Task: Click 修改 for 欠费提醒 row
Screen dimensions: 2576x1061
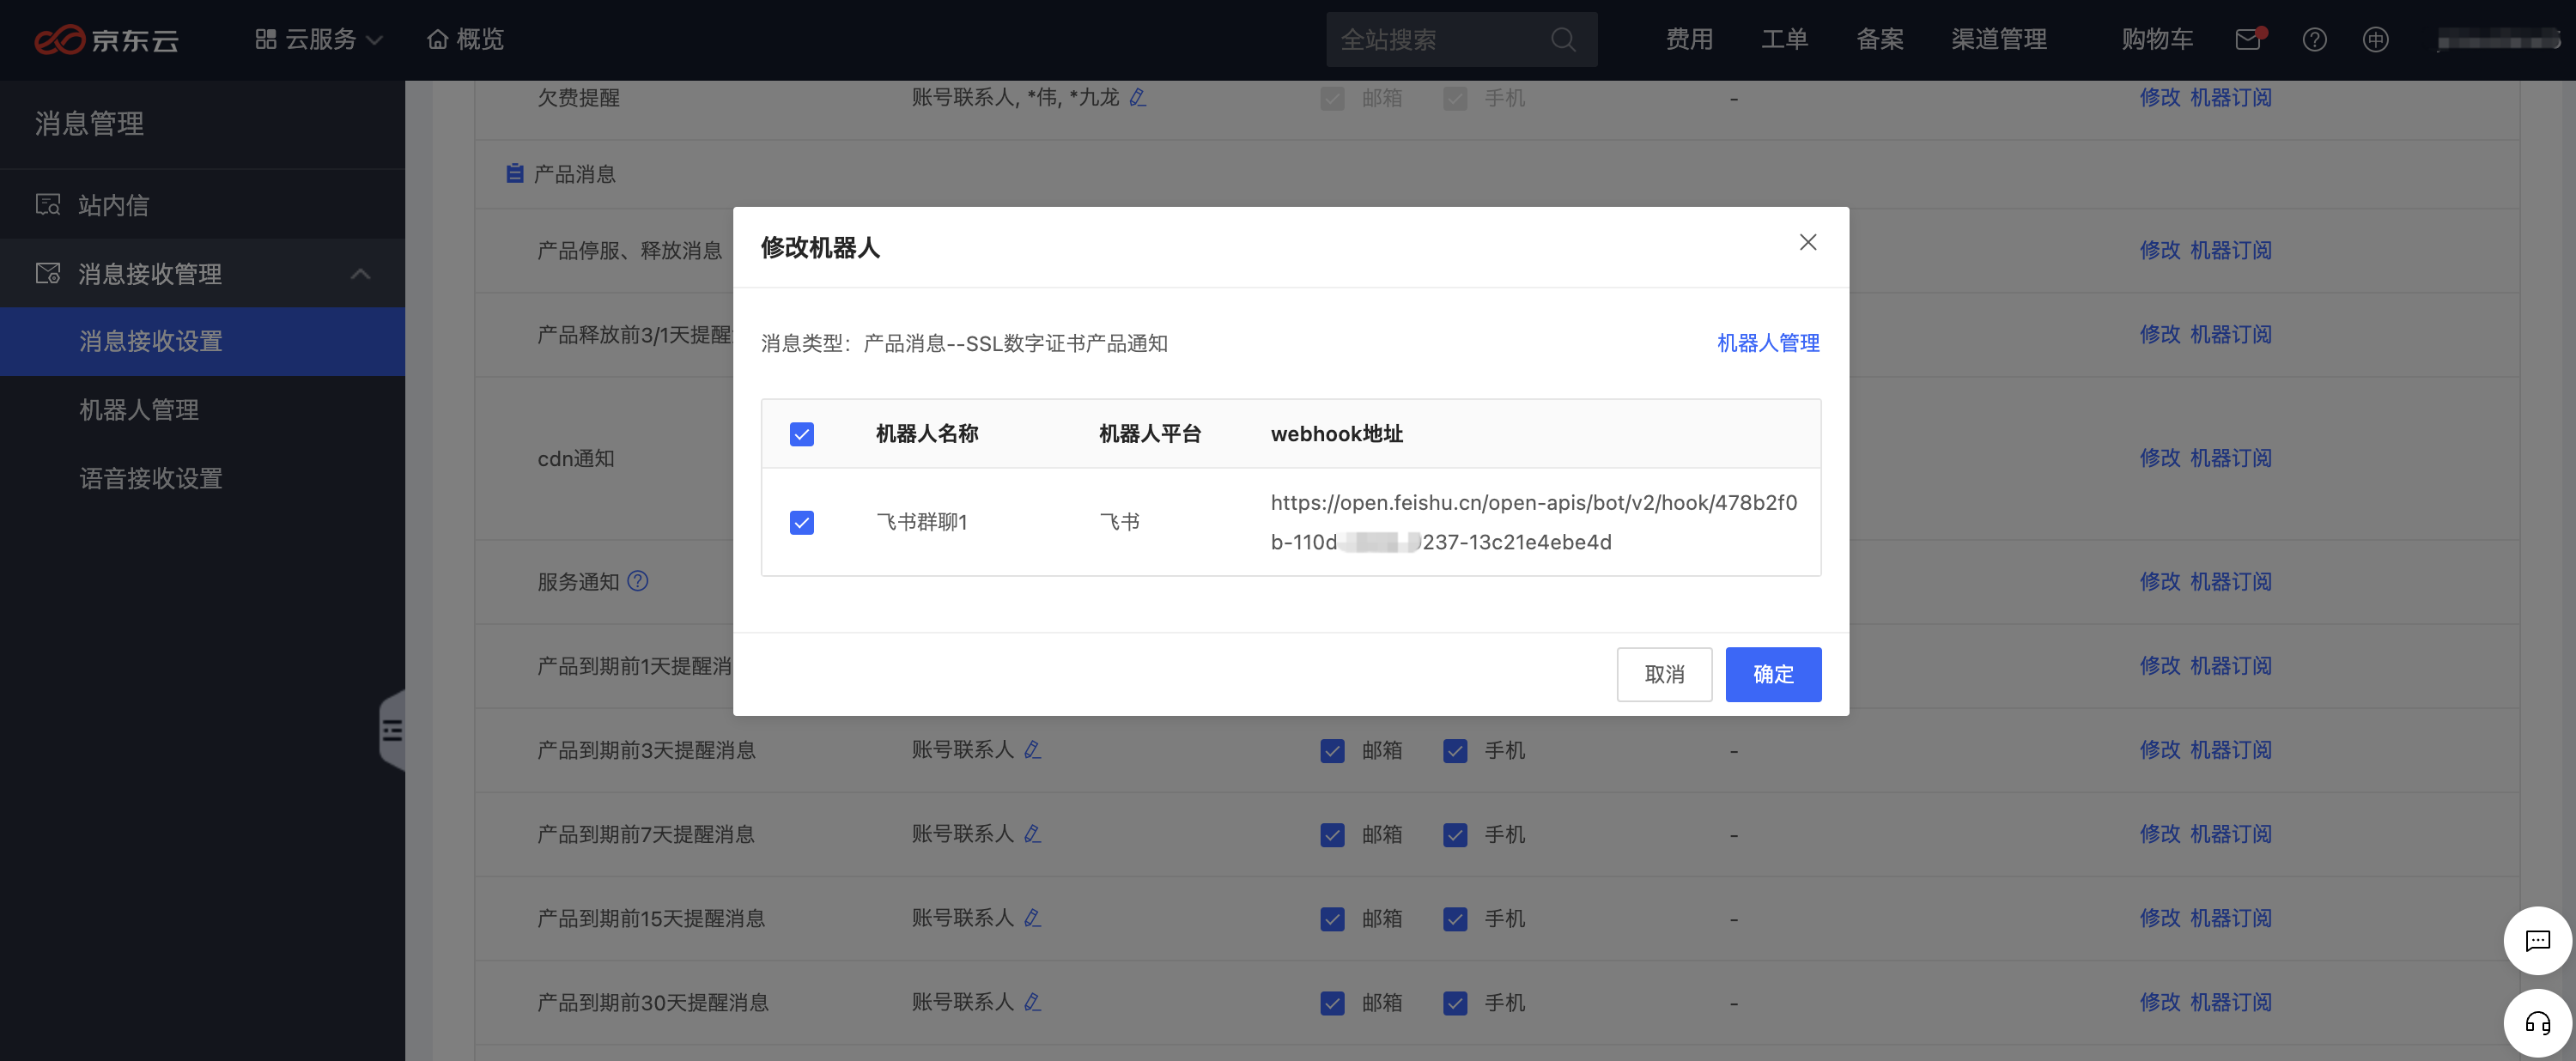Action: point(2160,98)
